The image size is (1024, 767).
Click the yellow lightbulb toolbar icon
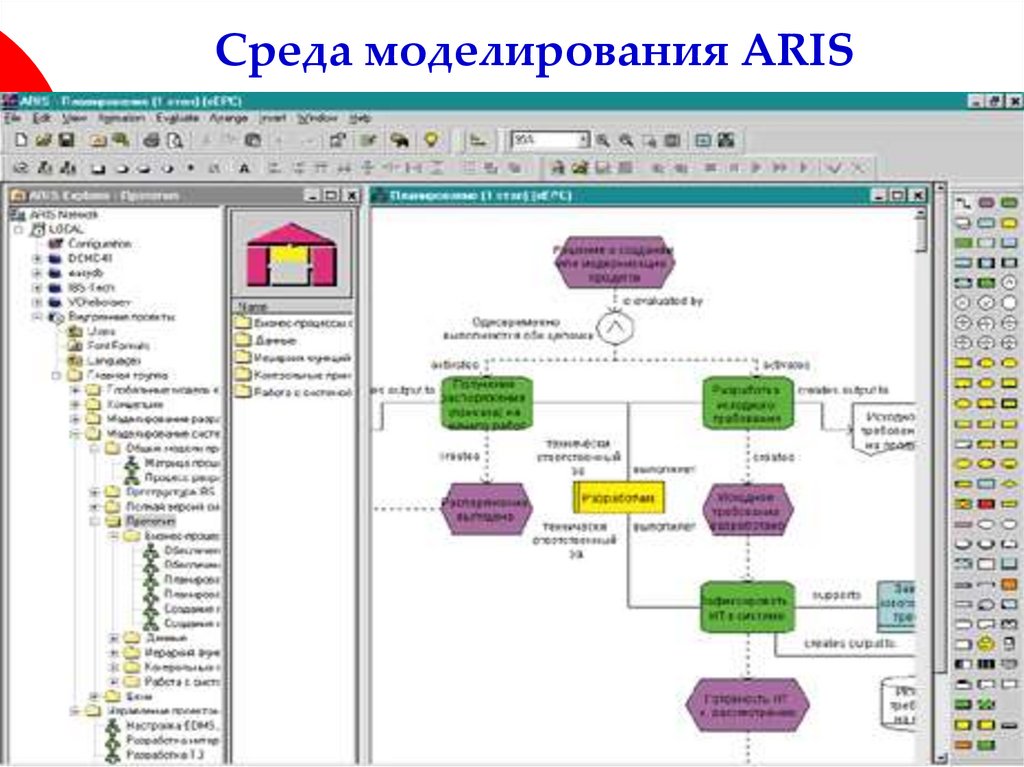tap(431, 139)
